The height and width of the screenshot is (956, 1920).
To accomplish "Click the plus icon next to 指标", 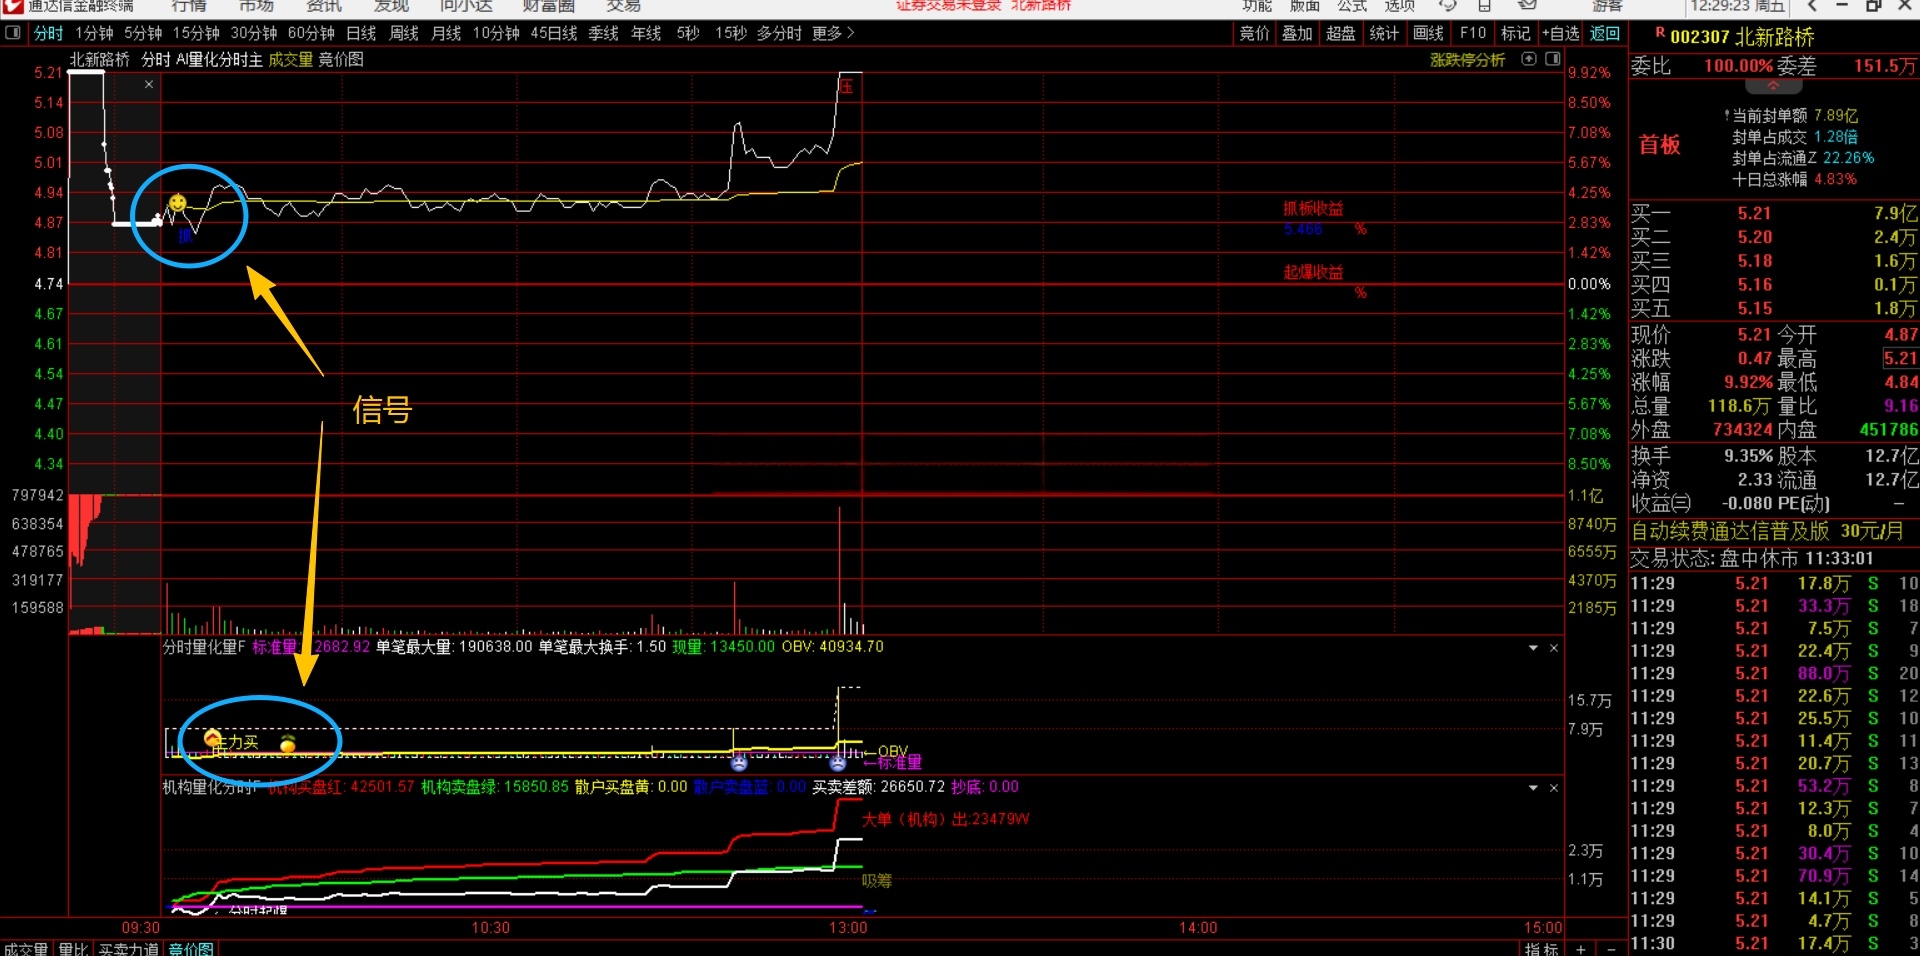I will pos(1581,948).
